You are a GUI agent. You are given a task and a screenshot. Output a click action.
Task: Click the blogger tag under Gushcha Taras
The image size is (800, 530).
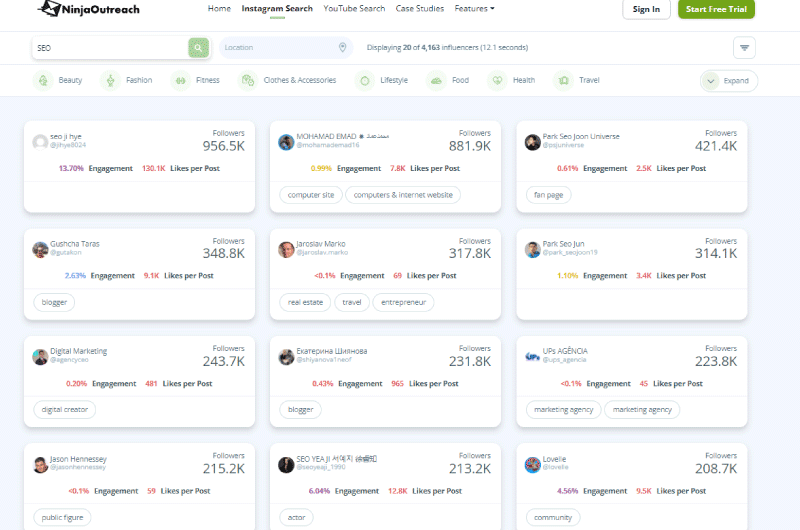pyautogui.click(x=54, y=302)
